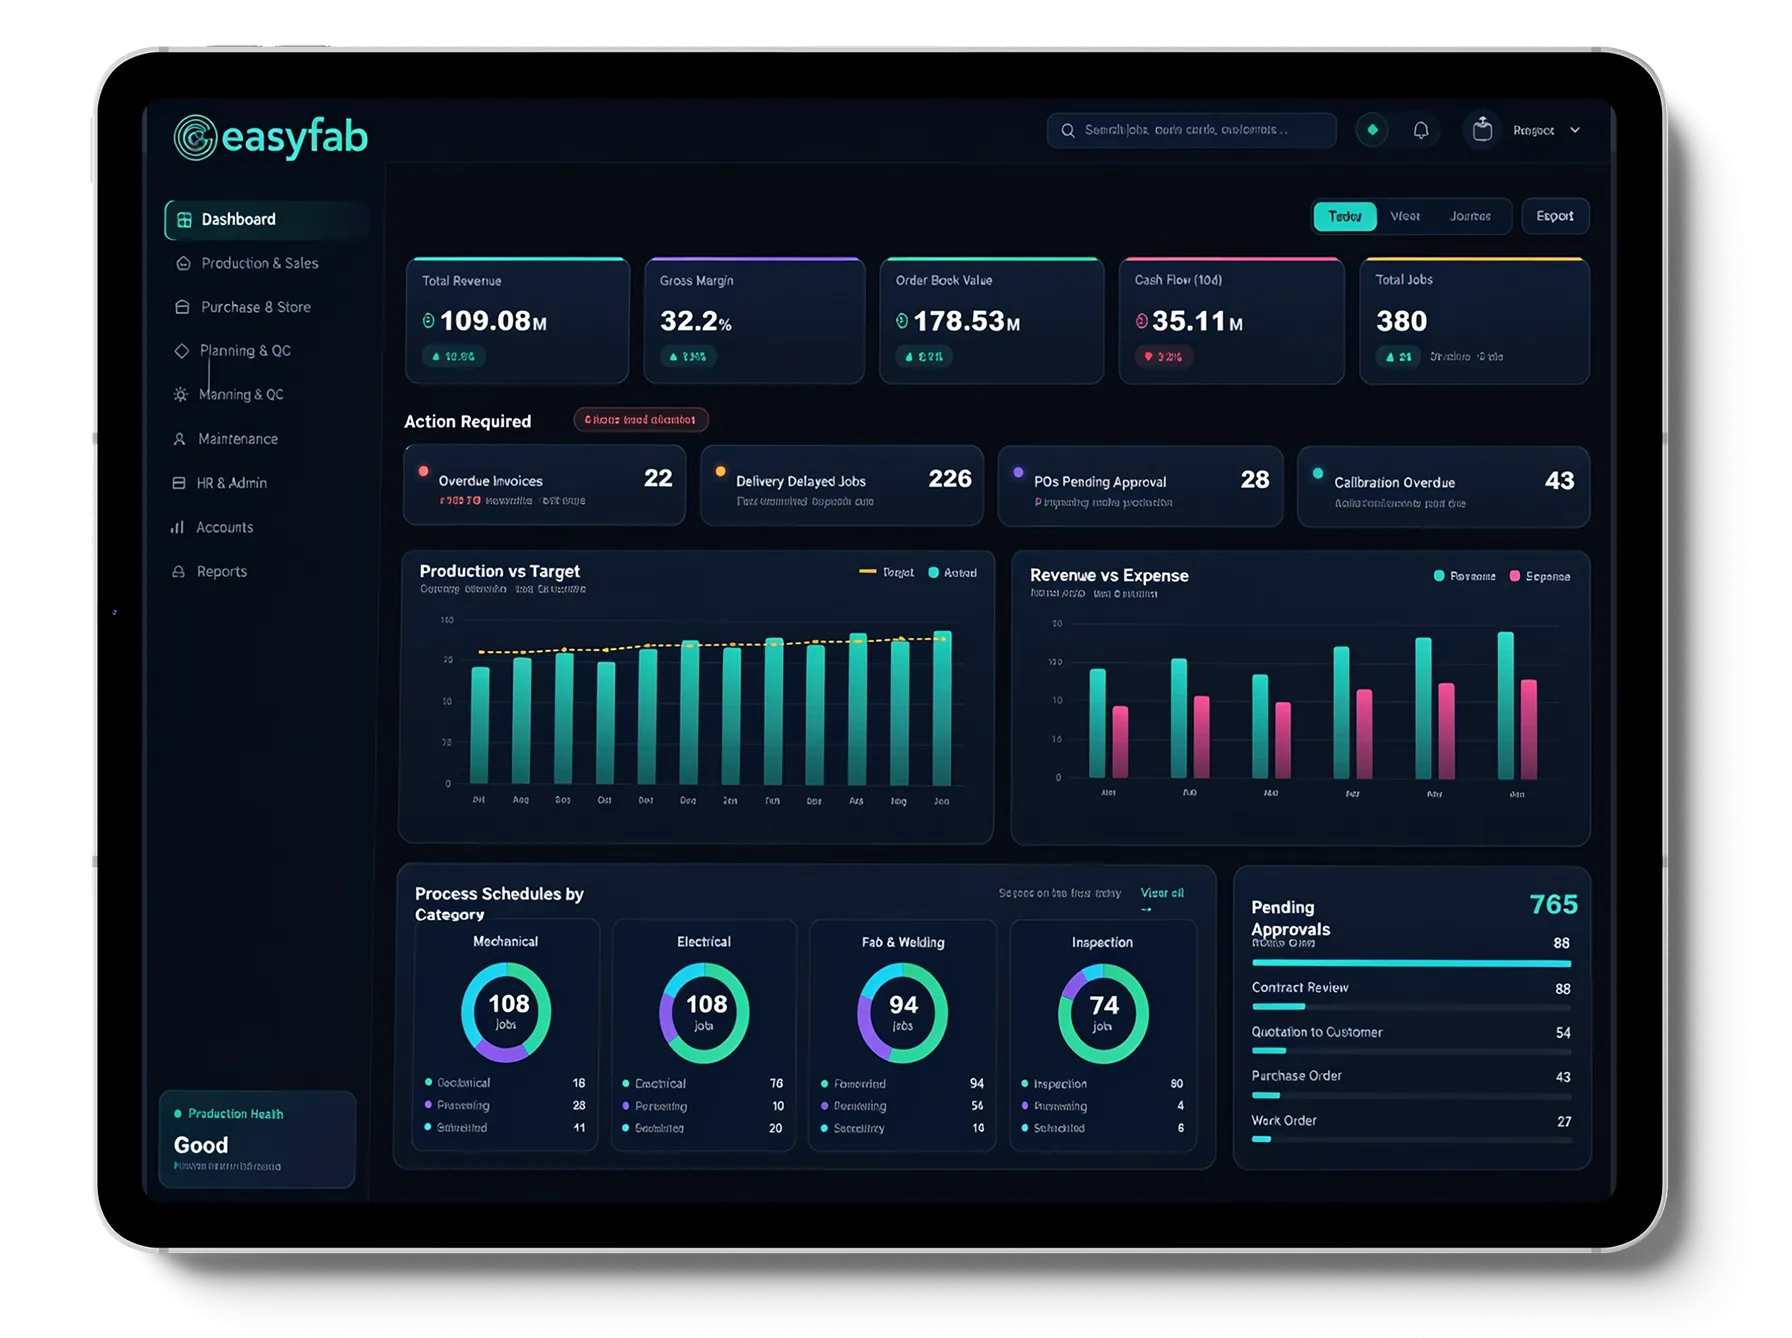This screenshot has height=1338, width=1792.
Task: Click the HR & Admin sidebar icon
Action: coord(178,483)
